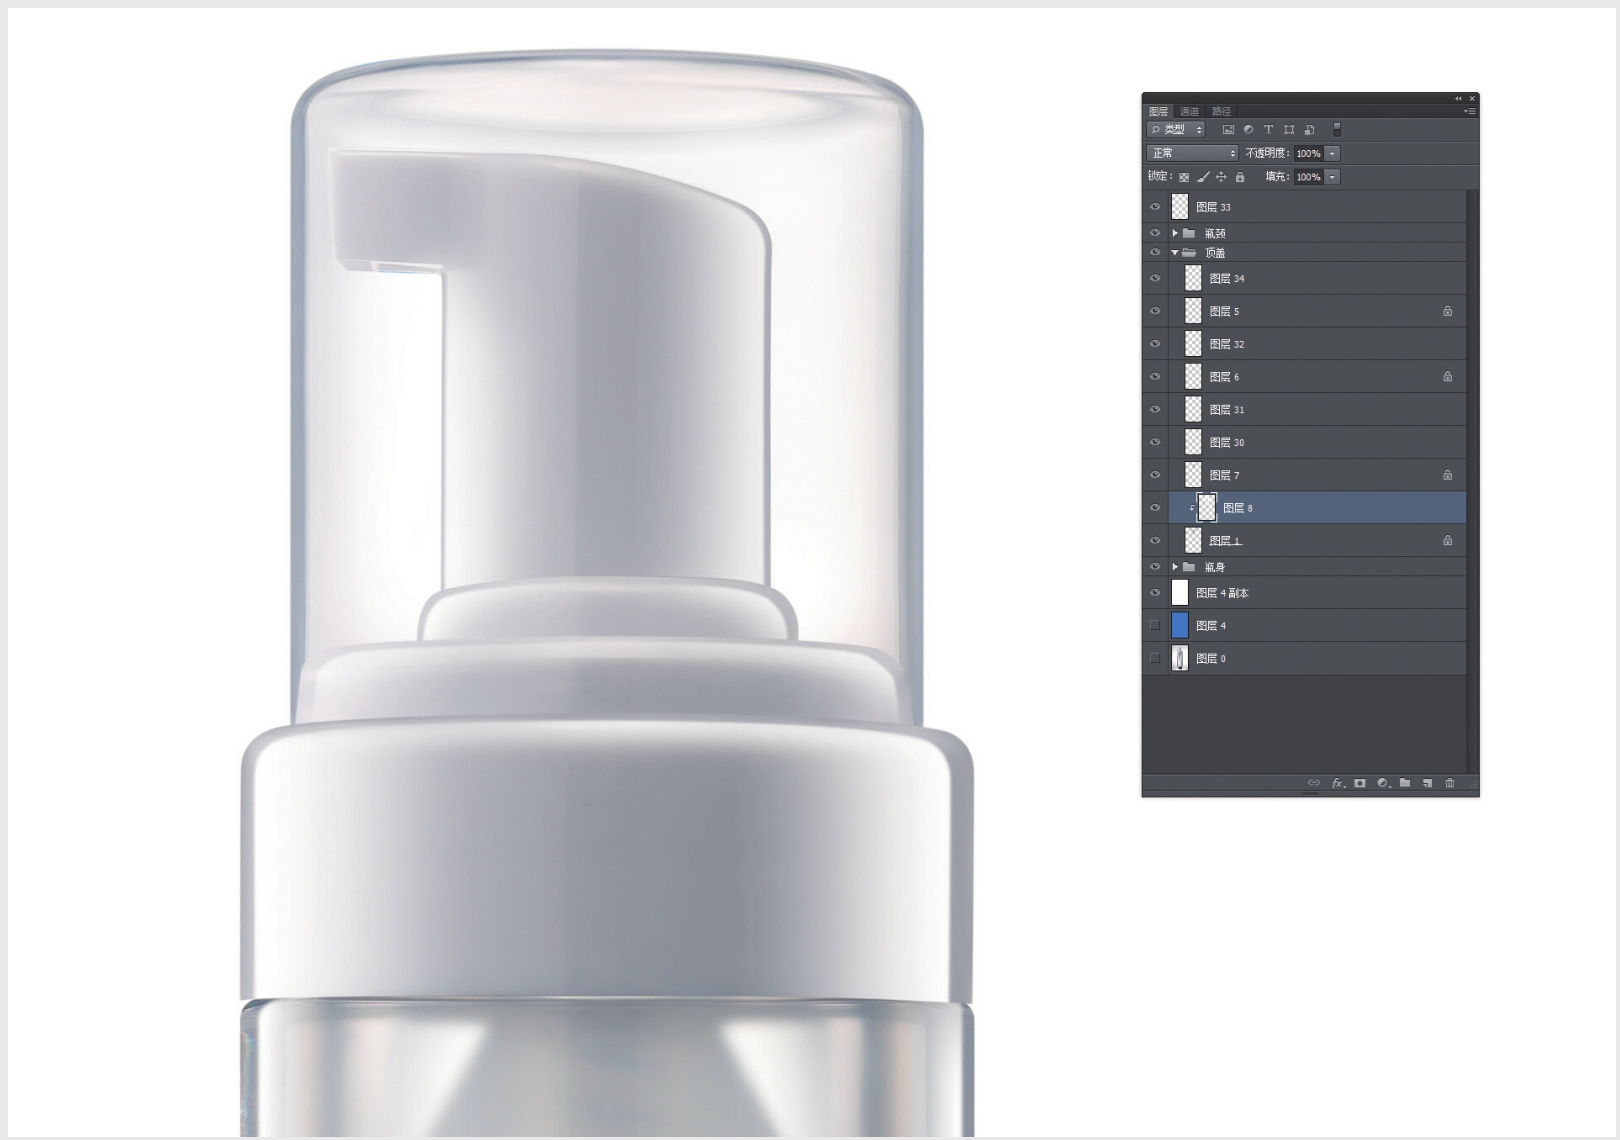
Task: Click the create new group folder icon
Action: coord(1405,783)
